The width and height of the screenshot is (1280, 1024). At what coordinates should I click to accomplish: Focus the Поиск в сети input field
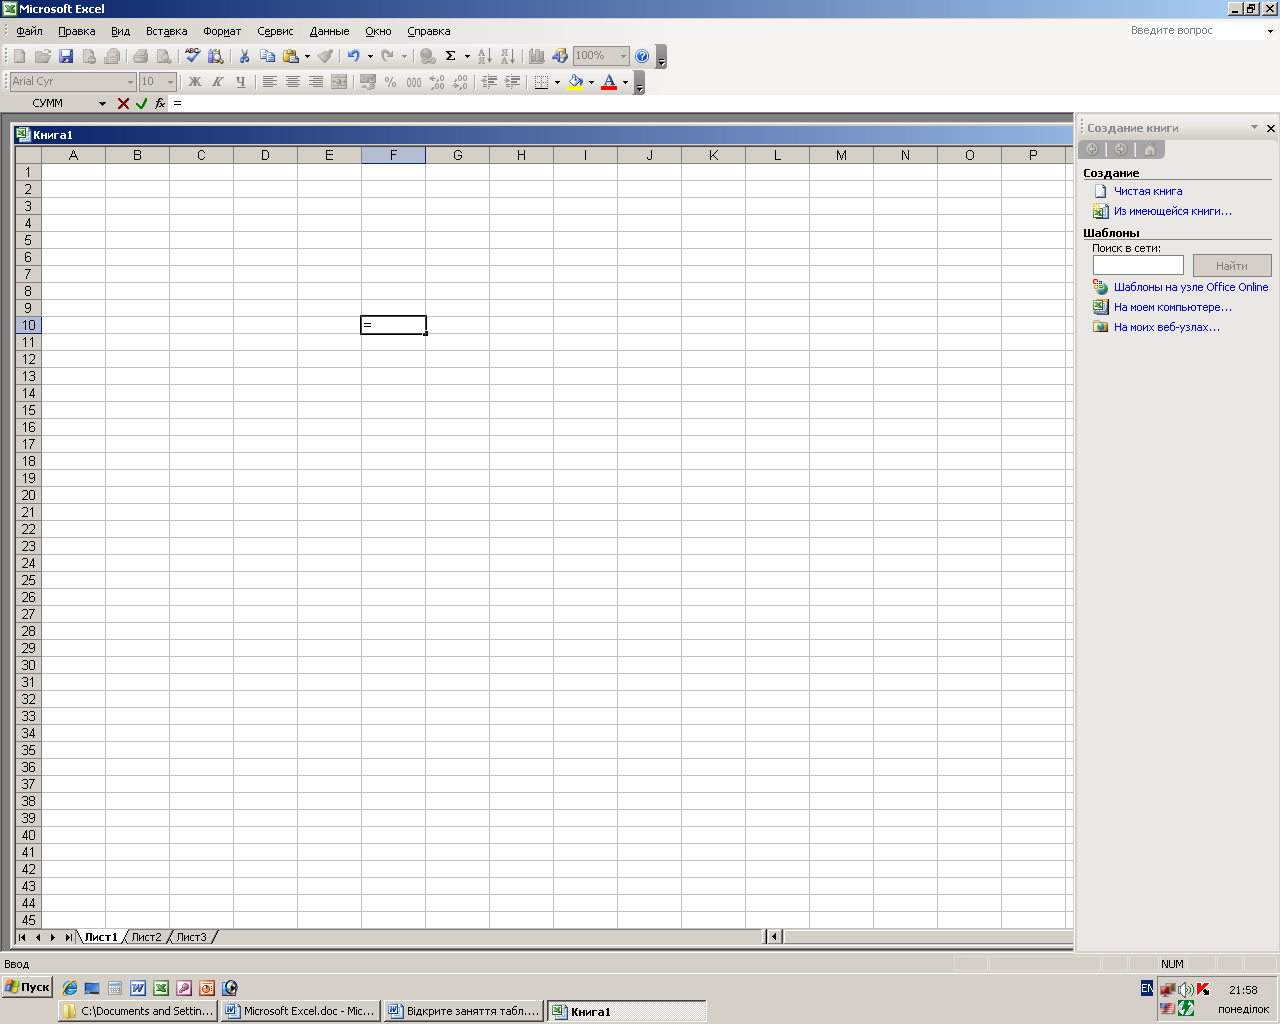1138,265
